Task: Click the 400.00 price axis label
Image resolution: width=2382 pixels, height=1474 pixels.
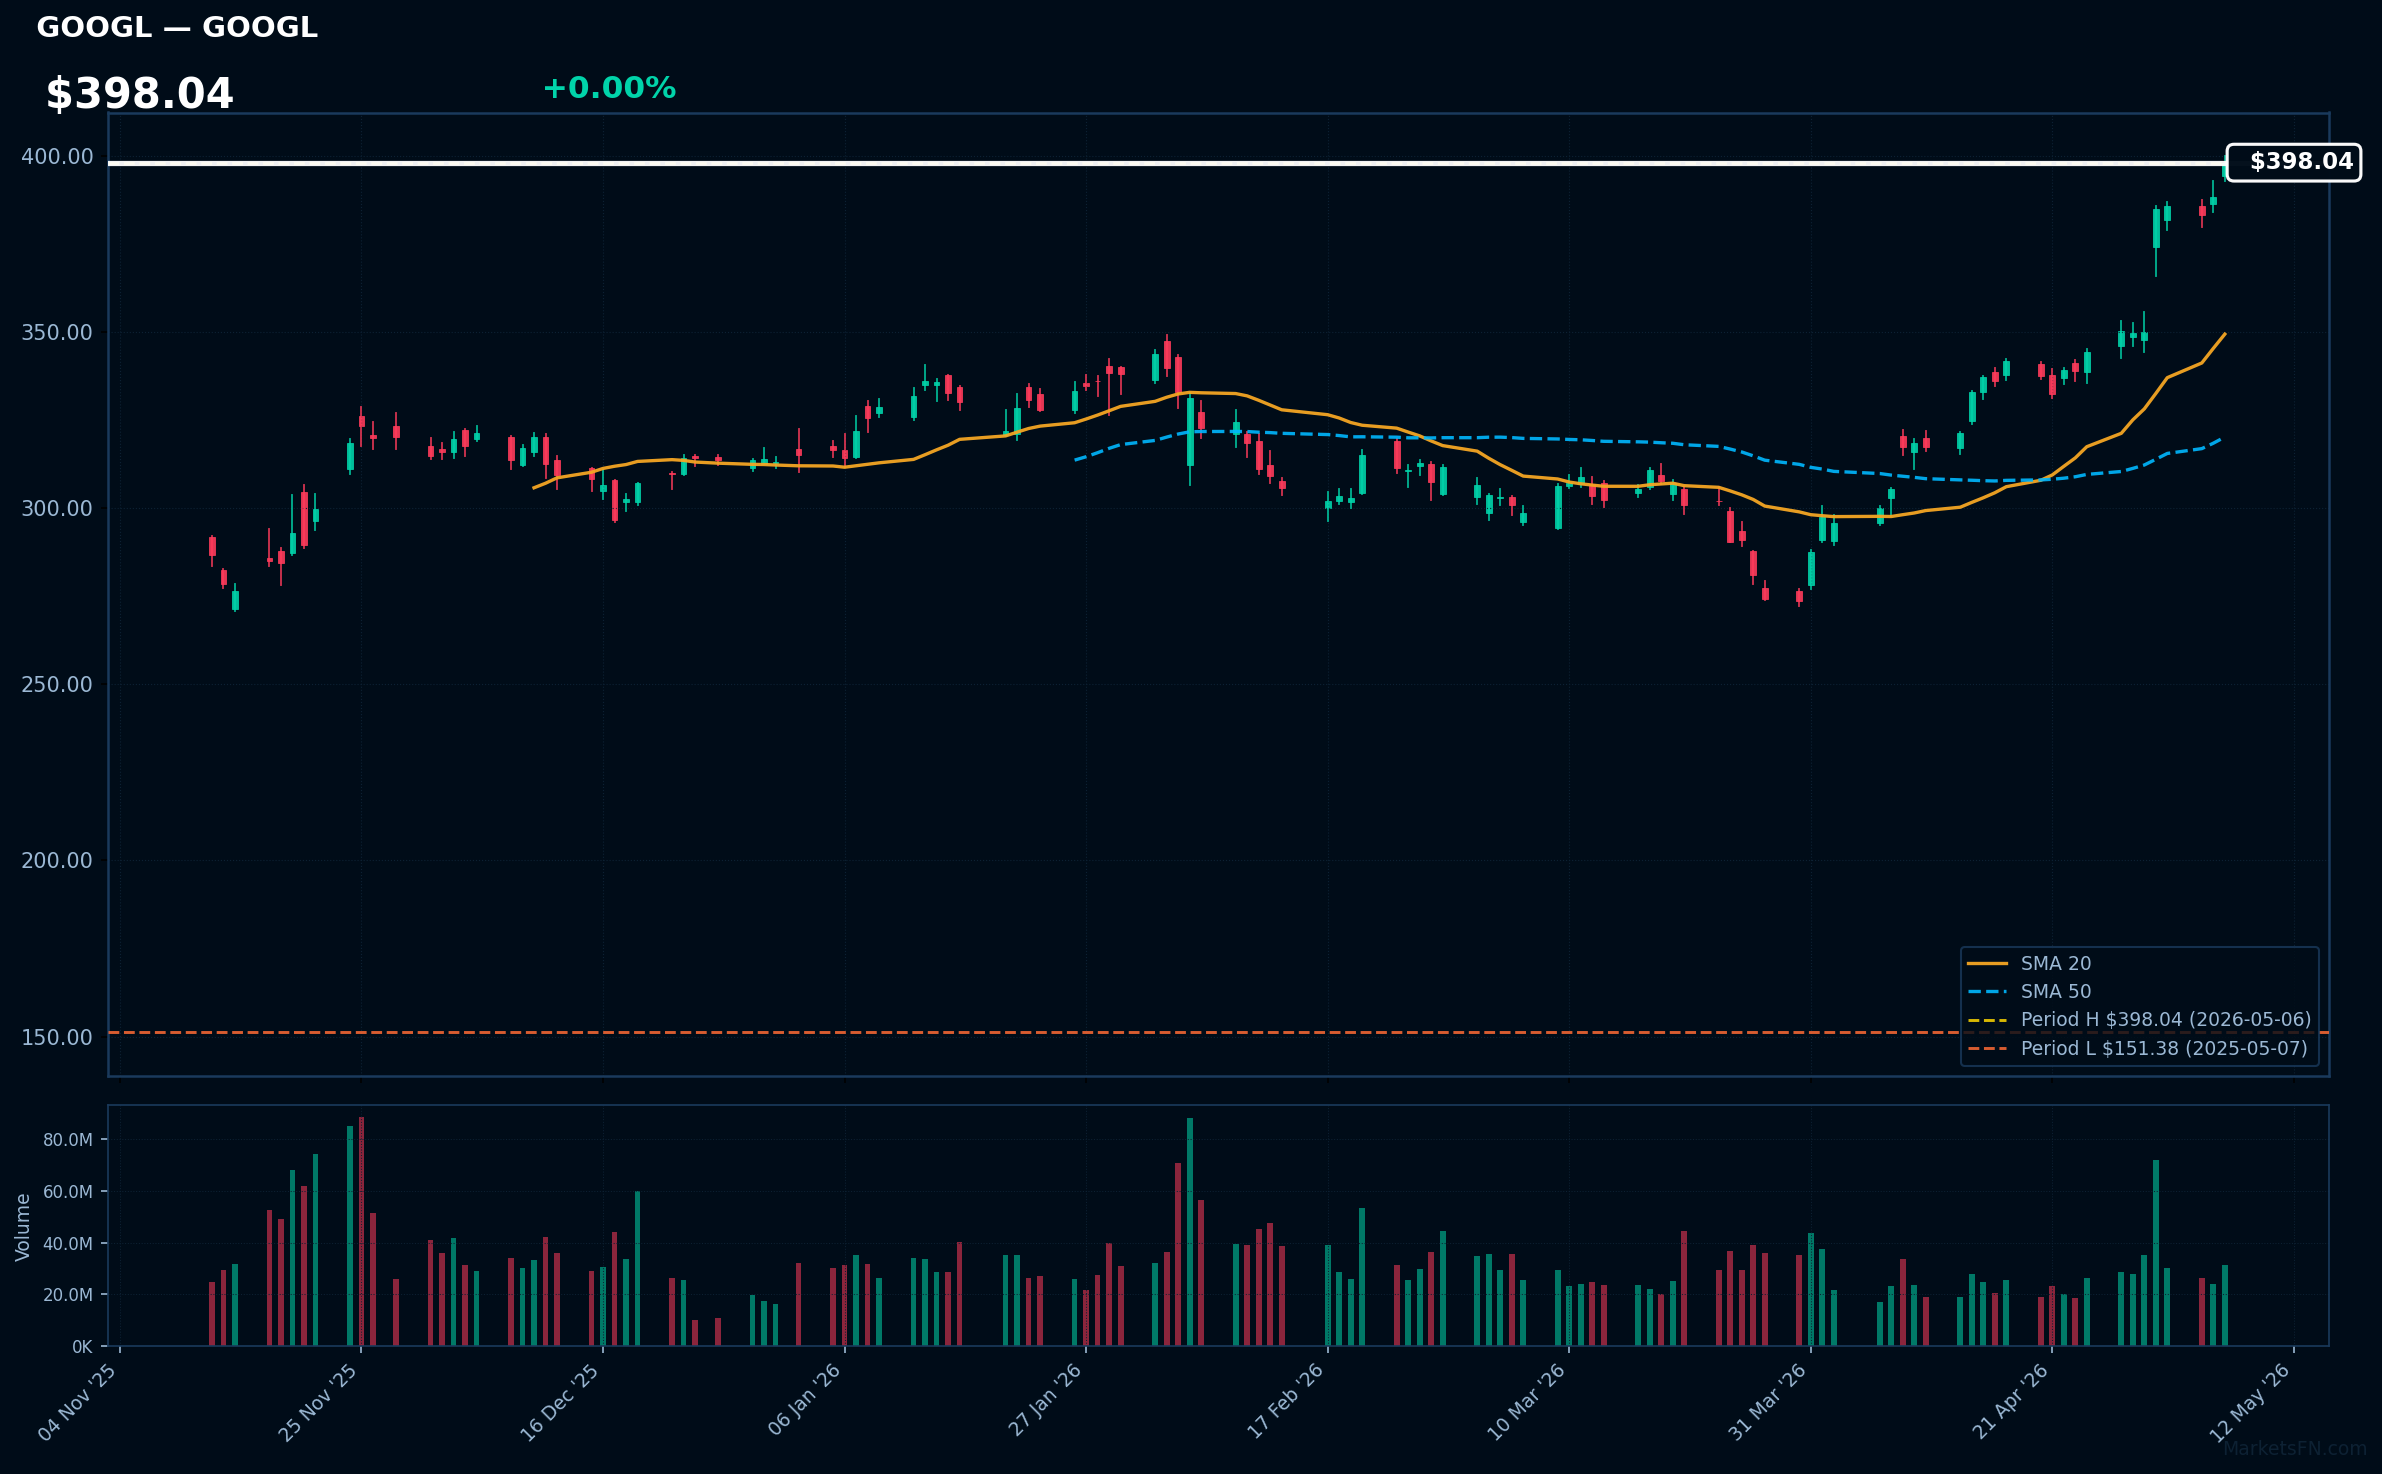Action: (57, 157)
